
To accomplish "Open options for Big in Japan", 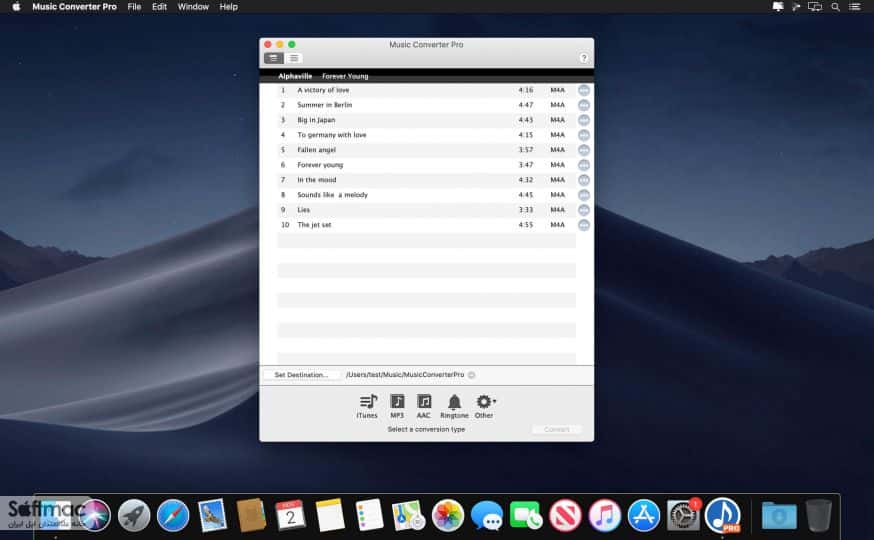I will pyautogui.click(x=584, y=120).
